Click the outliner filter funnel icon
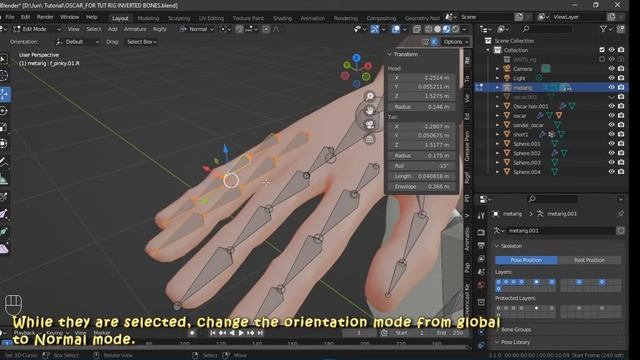 click(x=603, y=29)
